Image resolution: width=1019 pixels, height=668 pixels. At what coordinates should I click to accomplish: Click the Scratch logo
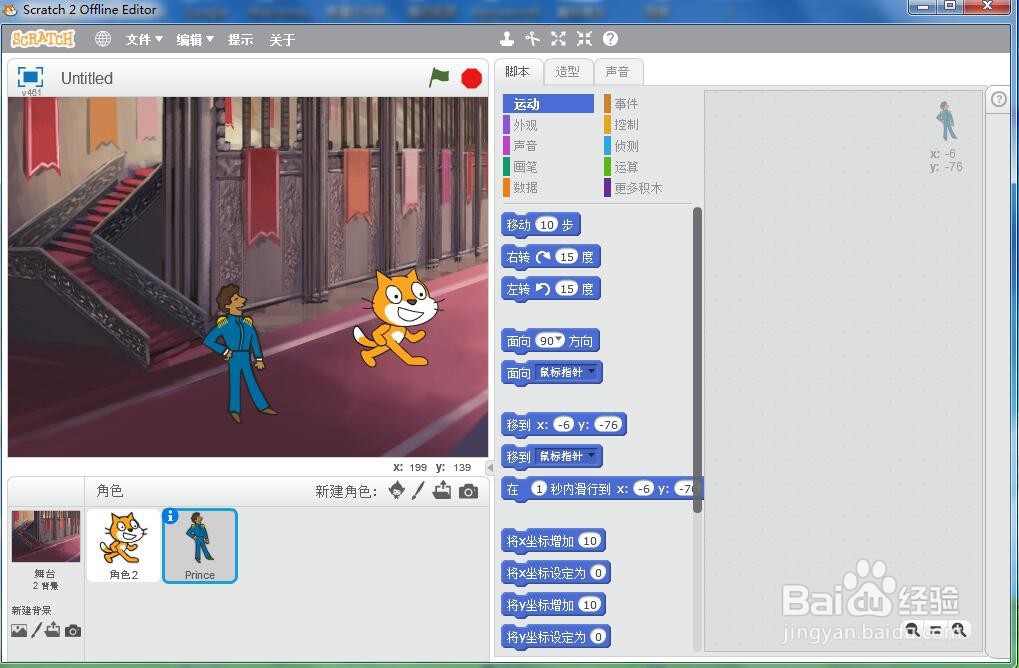tap(43, 39)
